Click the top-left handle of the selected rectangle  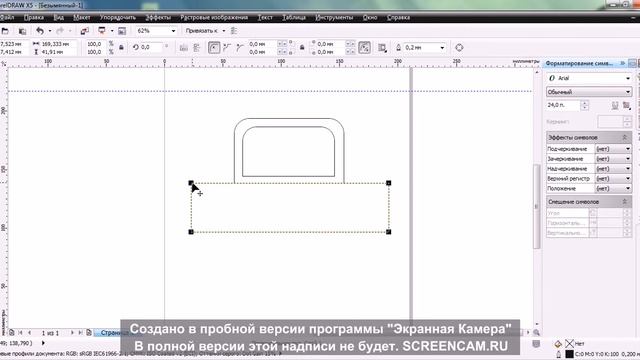tap(191, 183)
